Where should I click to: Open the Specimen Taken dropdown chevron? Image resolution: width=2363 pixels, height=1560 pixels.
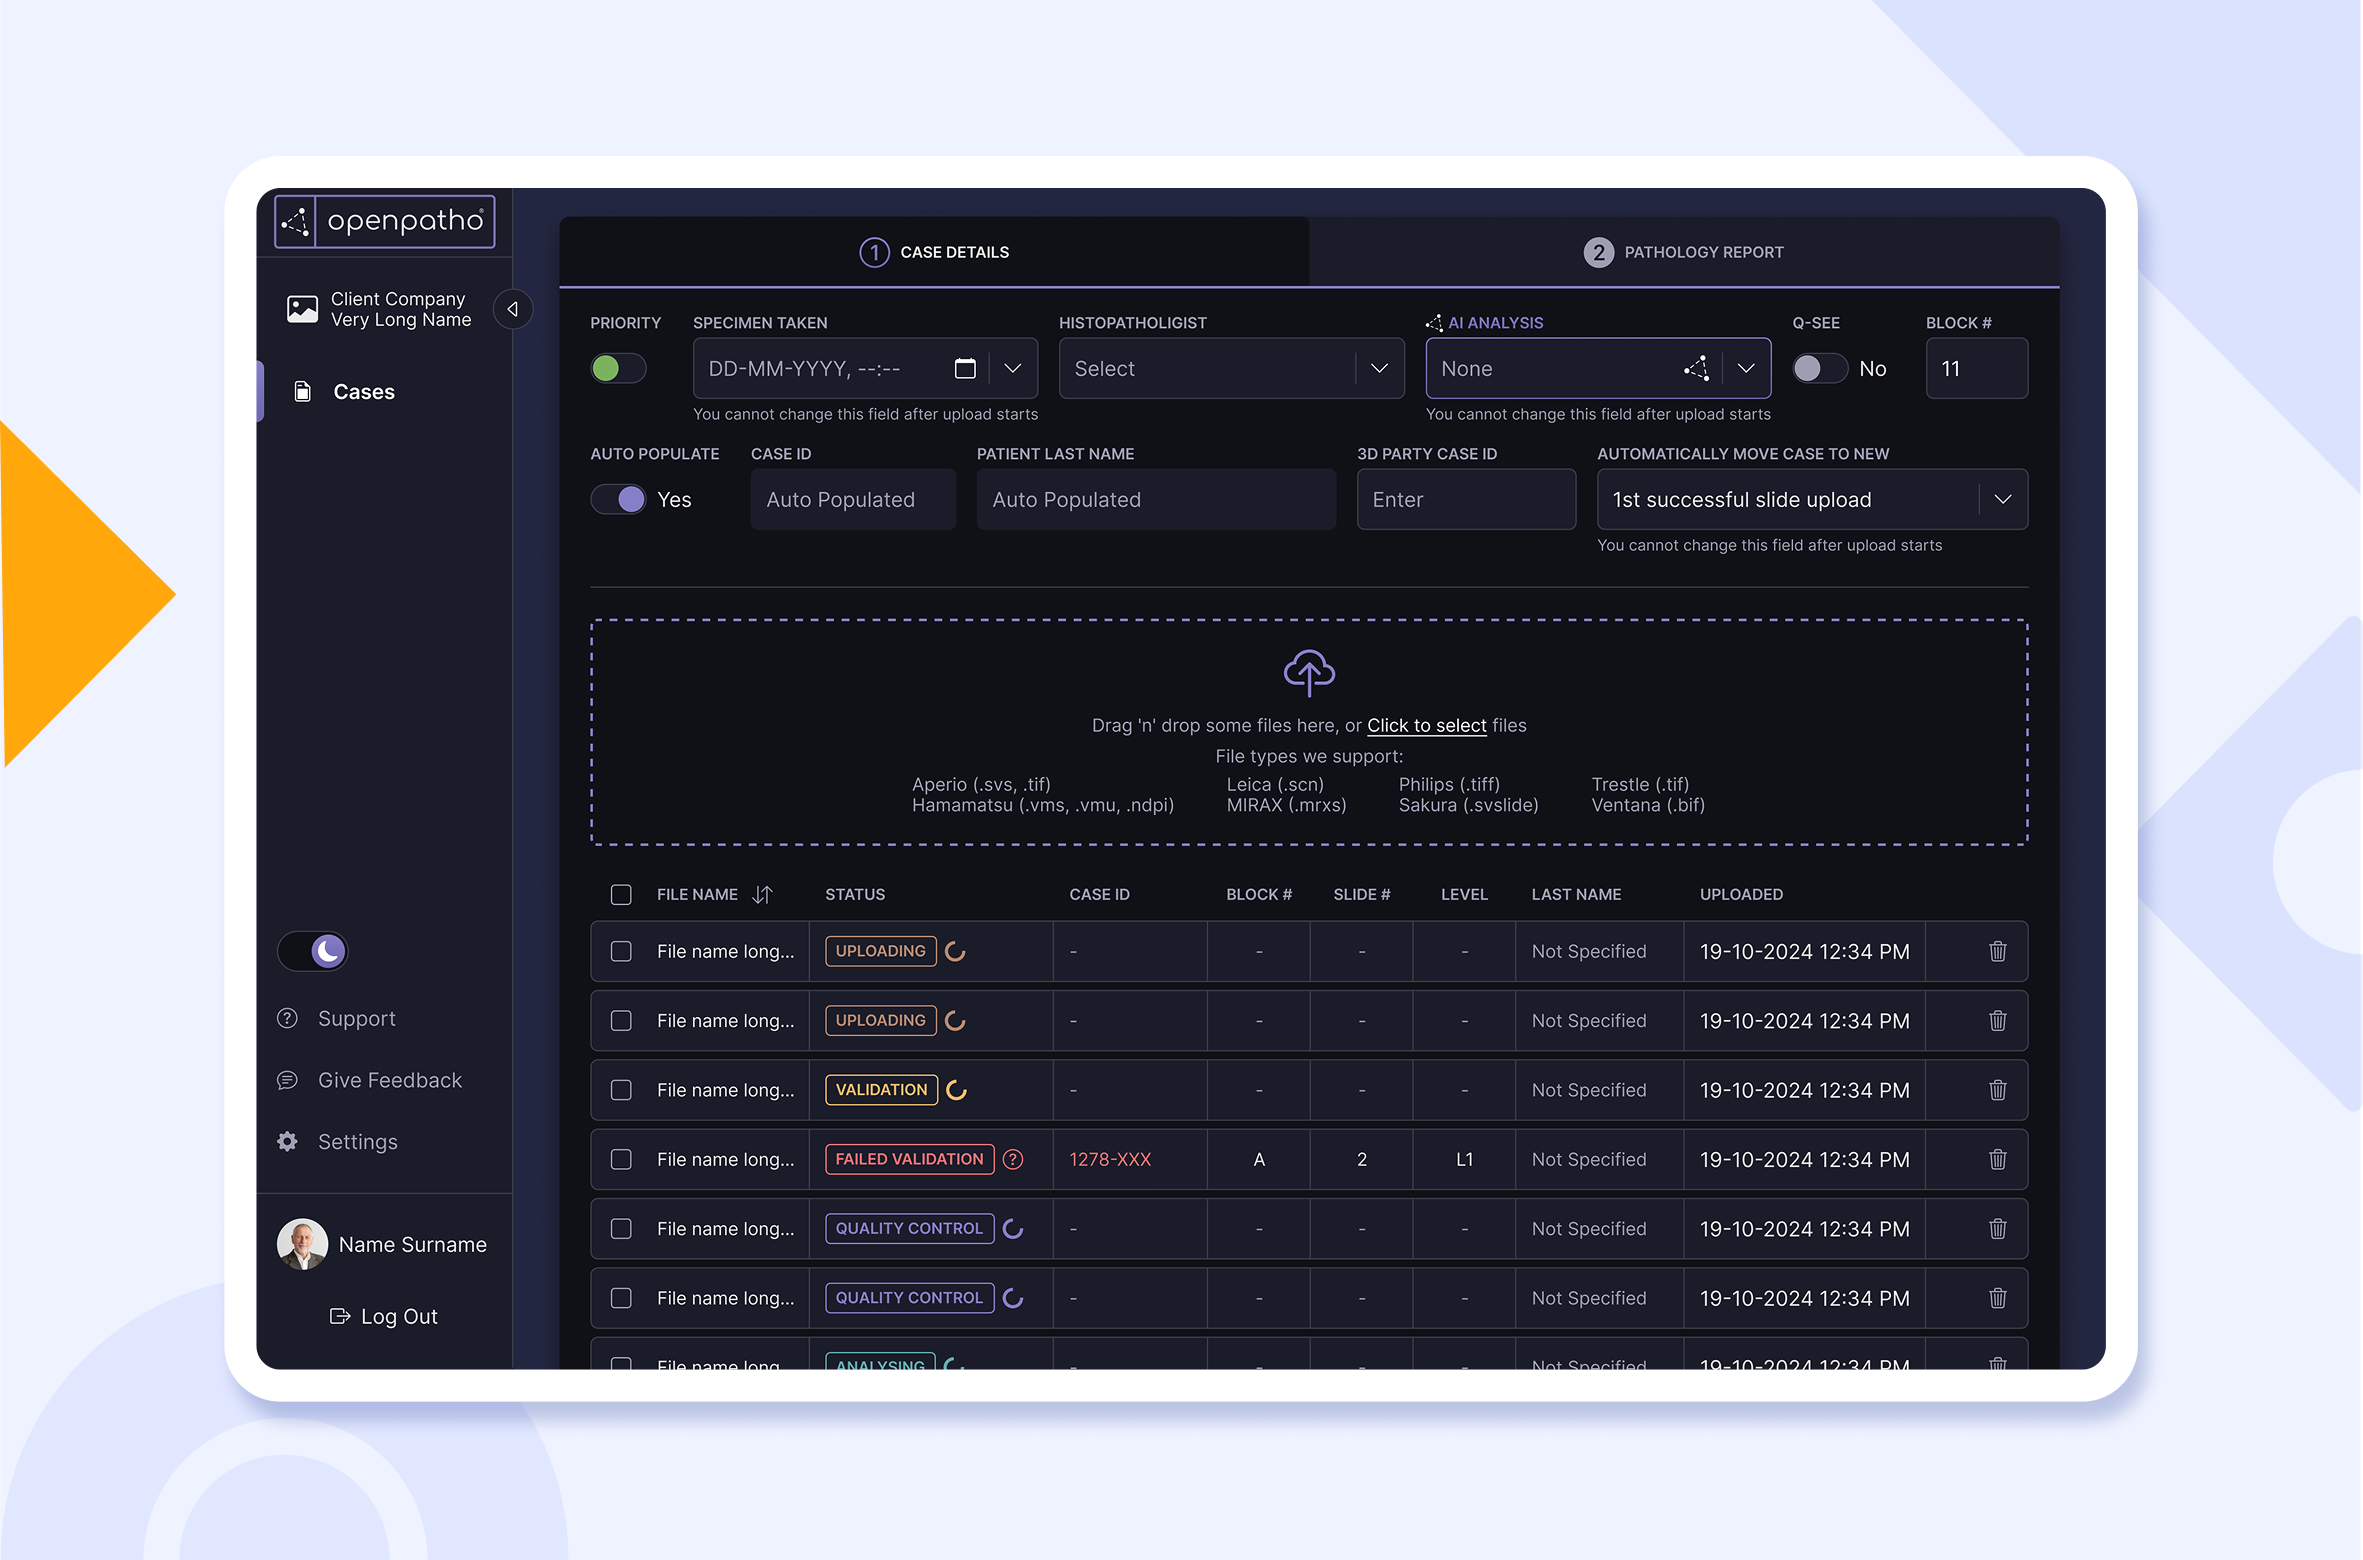pyautogui.click(x=1013, y=368)
